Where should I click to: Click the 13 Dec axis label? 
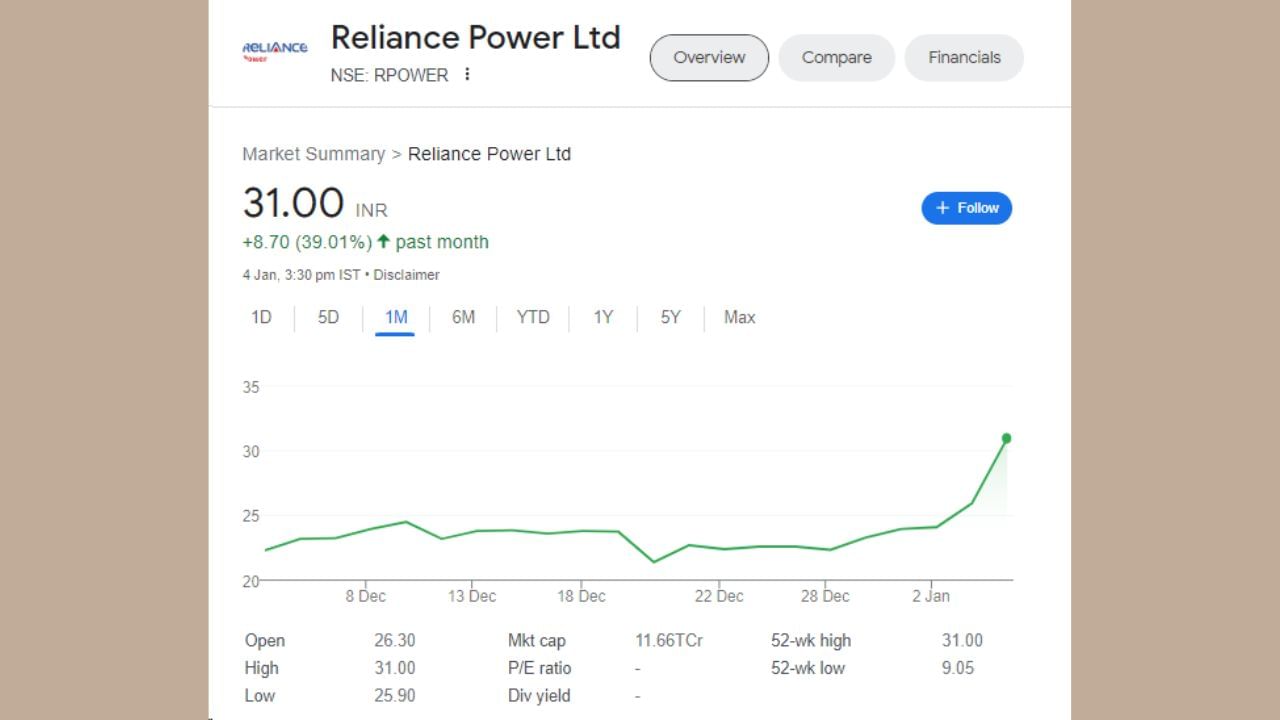pos(472,596)
